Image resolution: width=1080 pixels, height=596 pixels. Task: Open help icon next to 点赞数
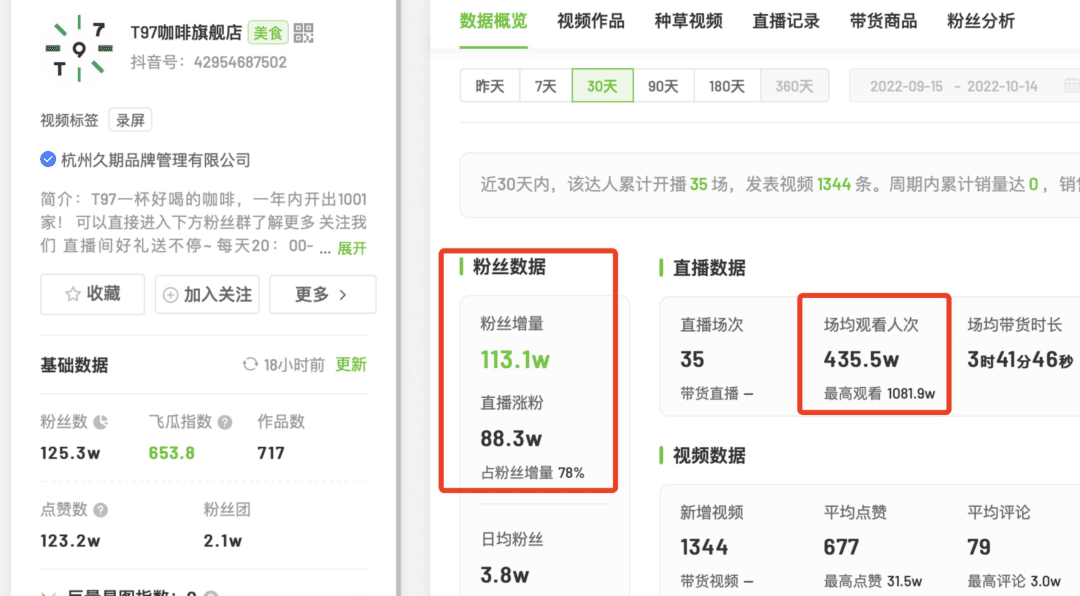pyautogui.click(x=101, y=510)
